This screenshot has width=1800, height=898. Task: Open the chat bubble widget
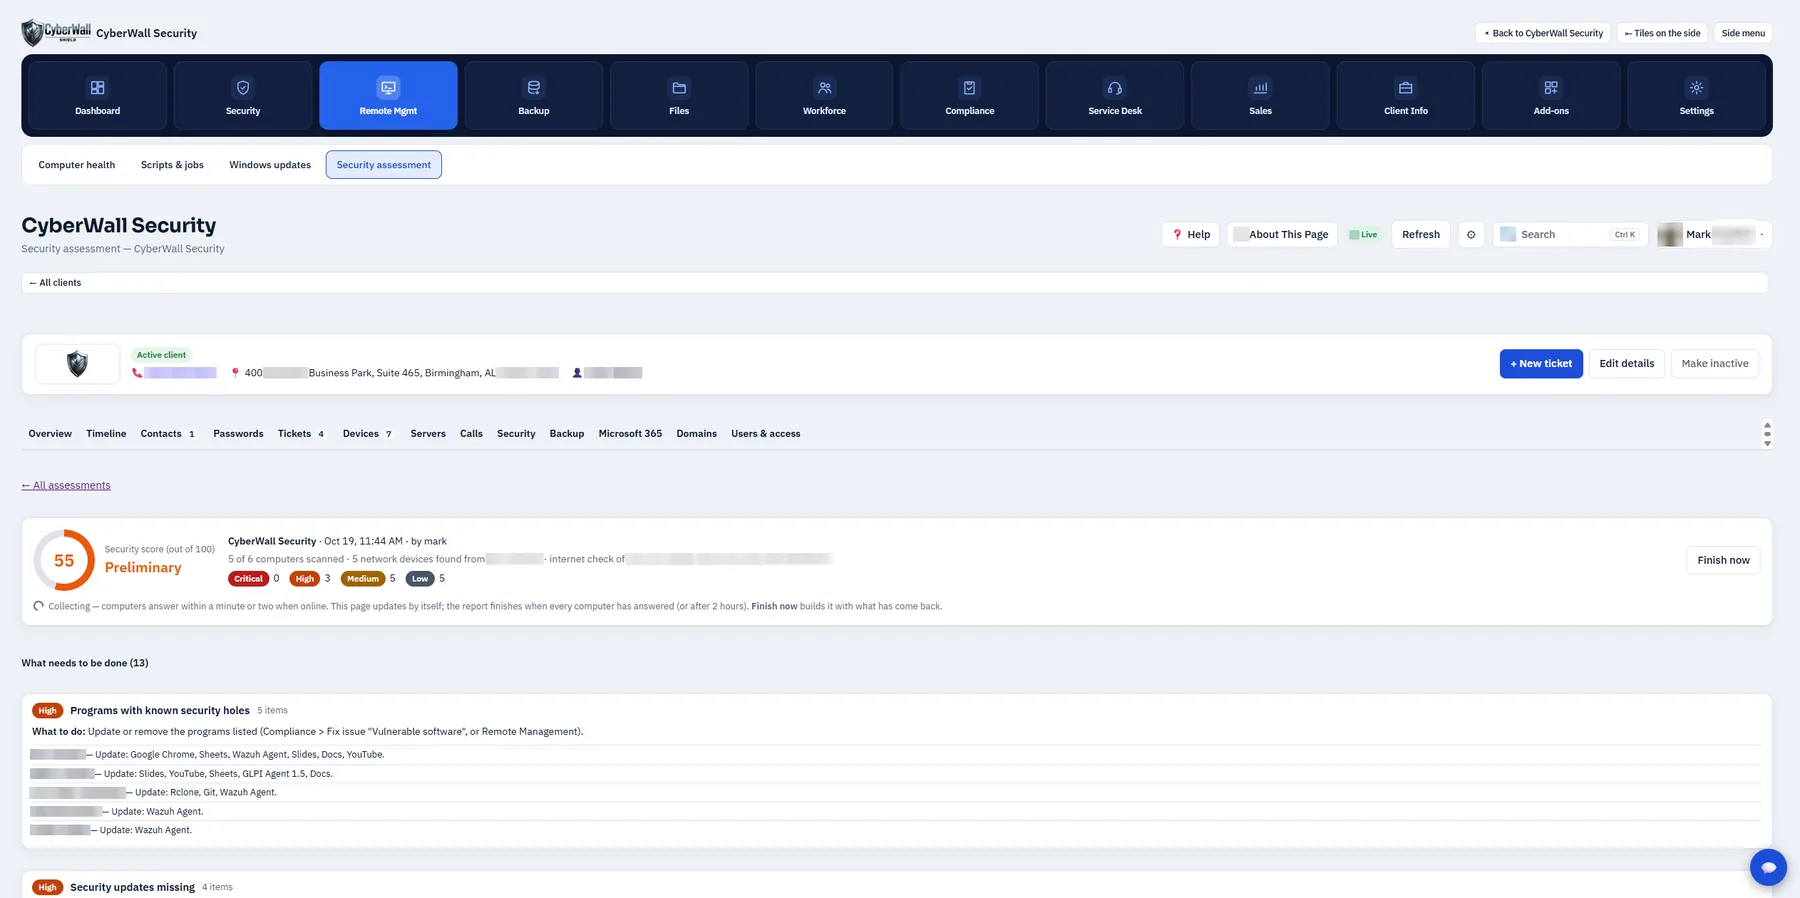[1768, 867]
